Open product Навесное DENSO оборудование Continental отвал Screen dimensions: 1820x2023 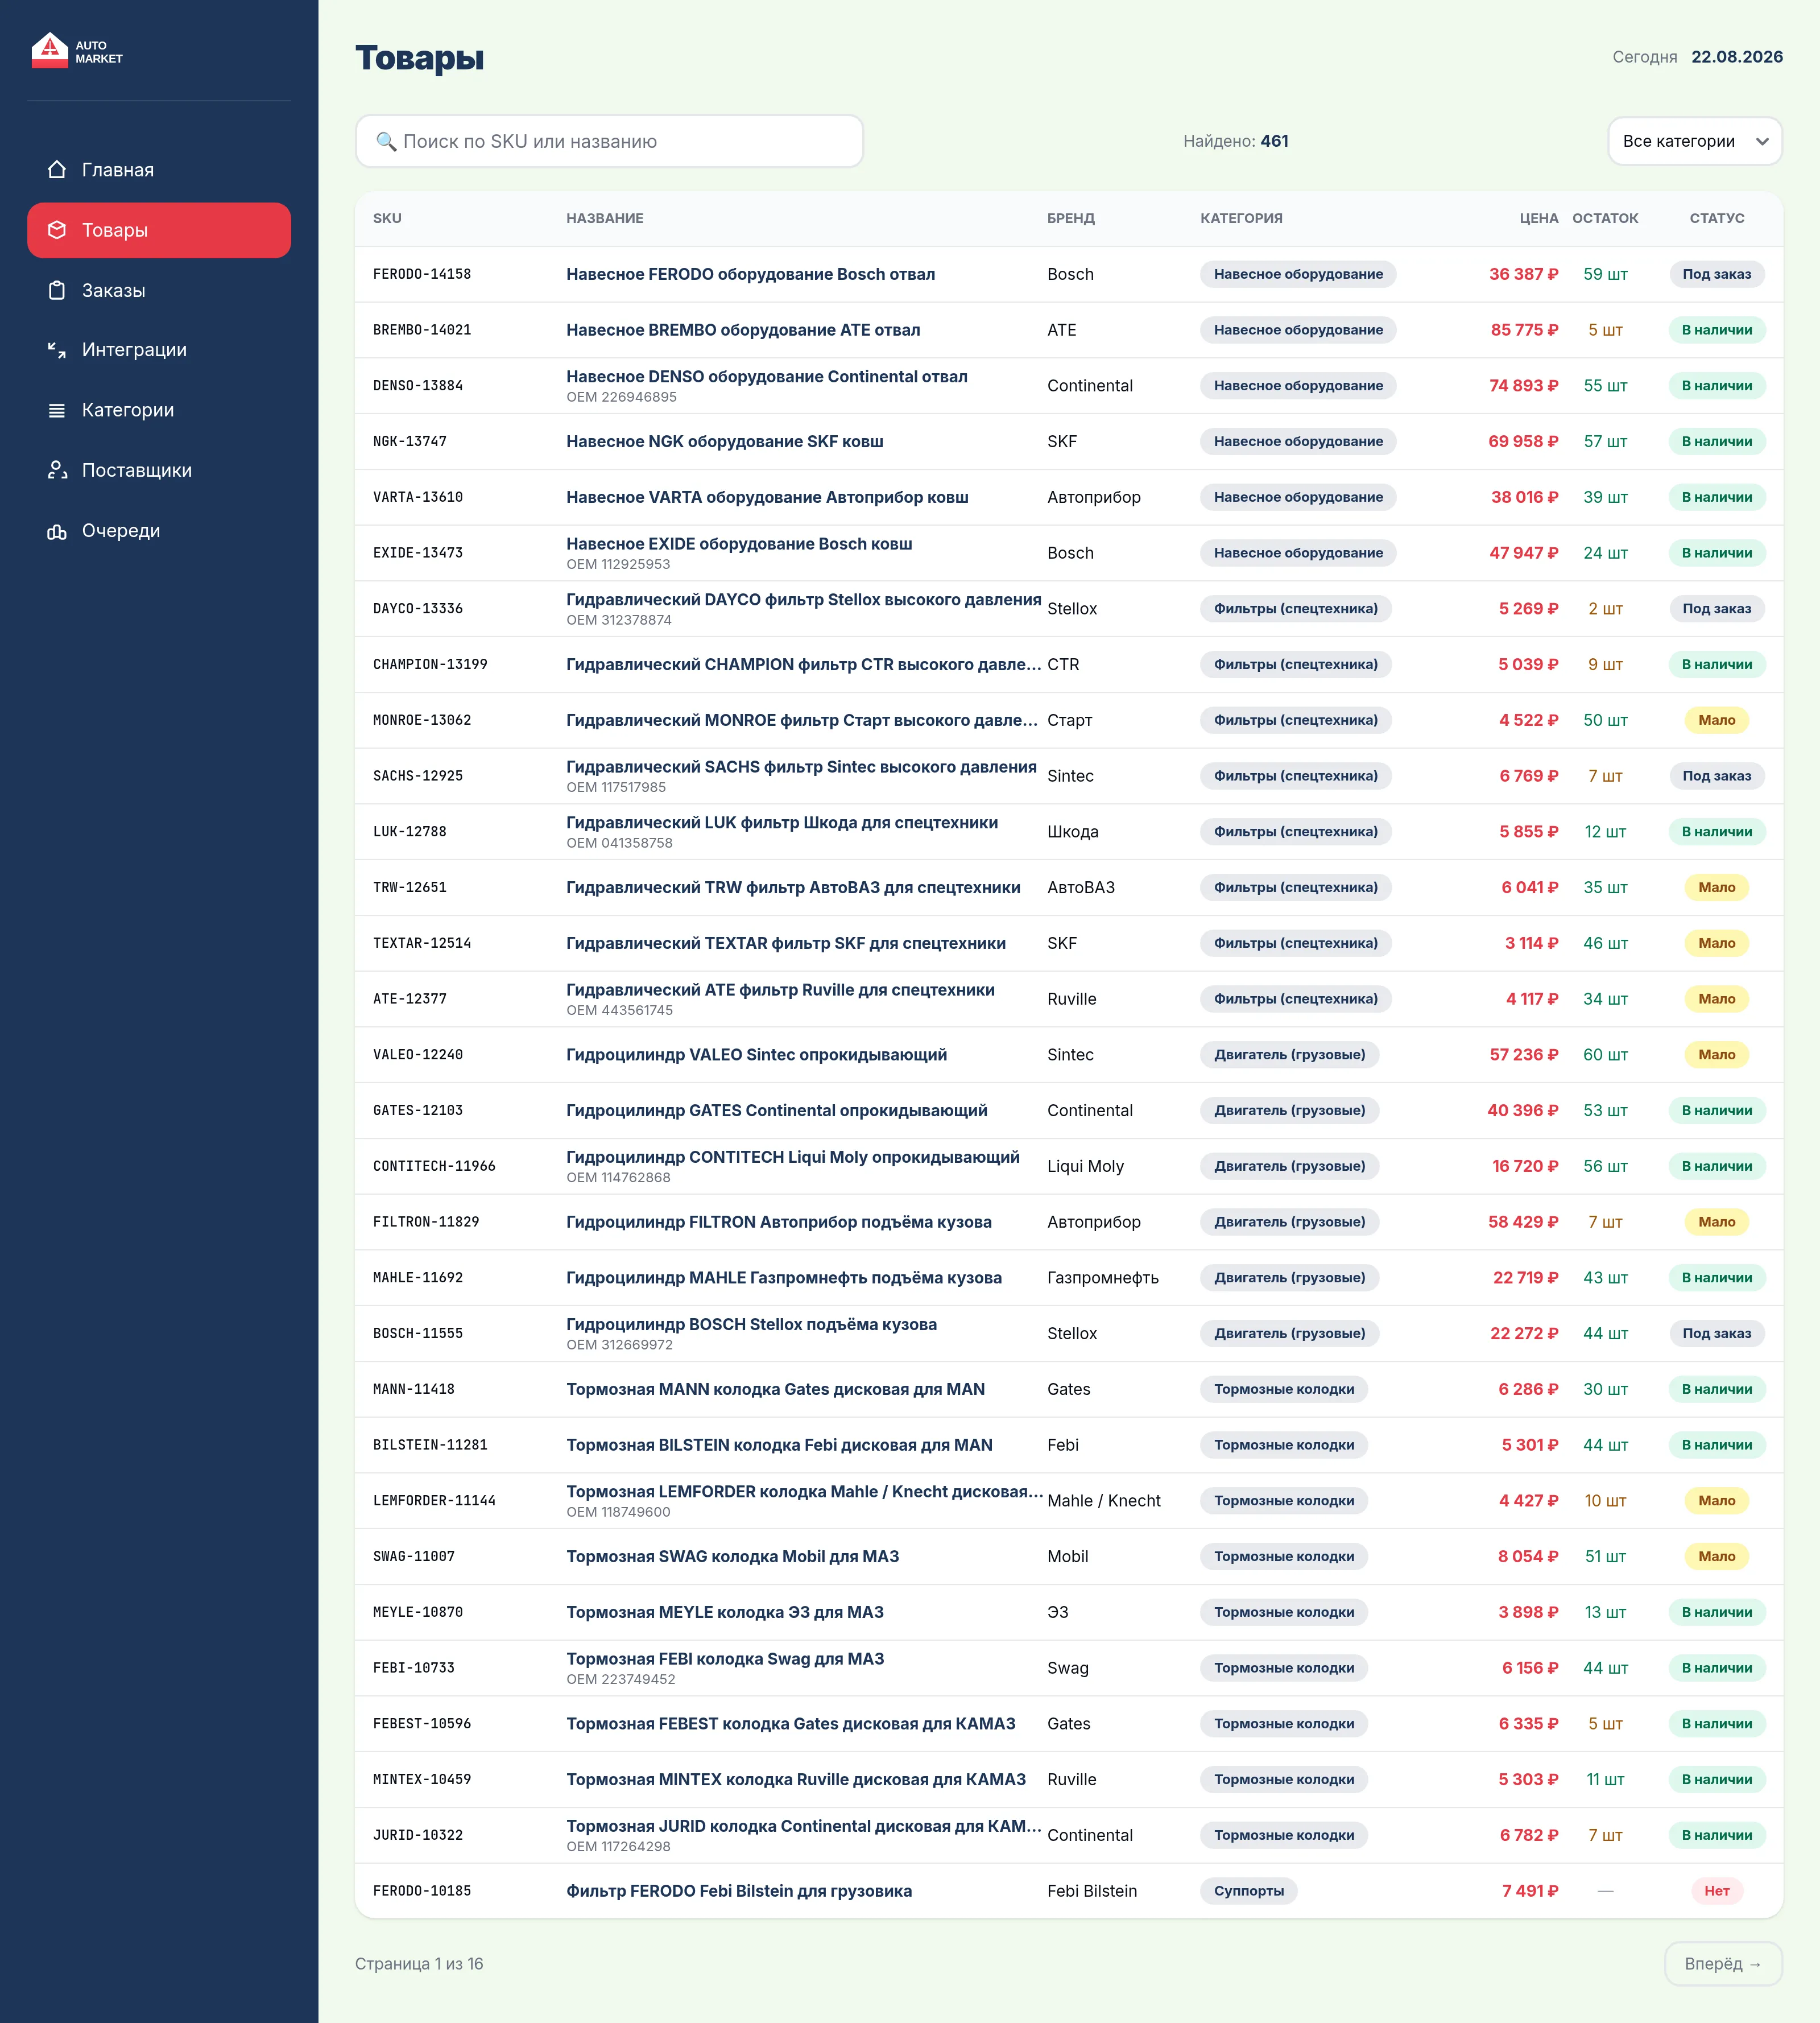tap(767, 377)
